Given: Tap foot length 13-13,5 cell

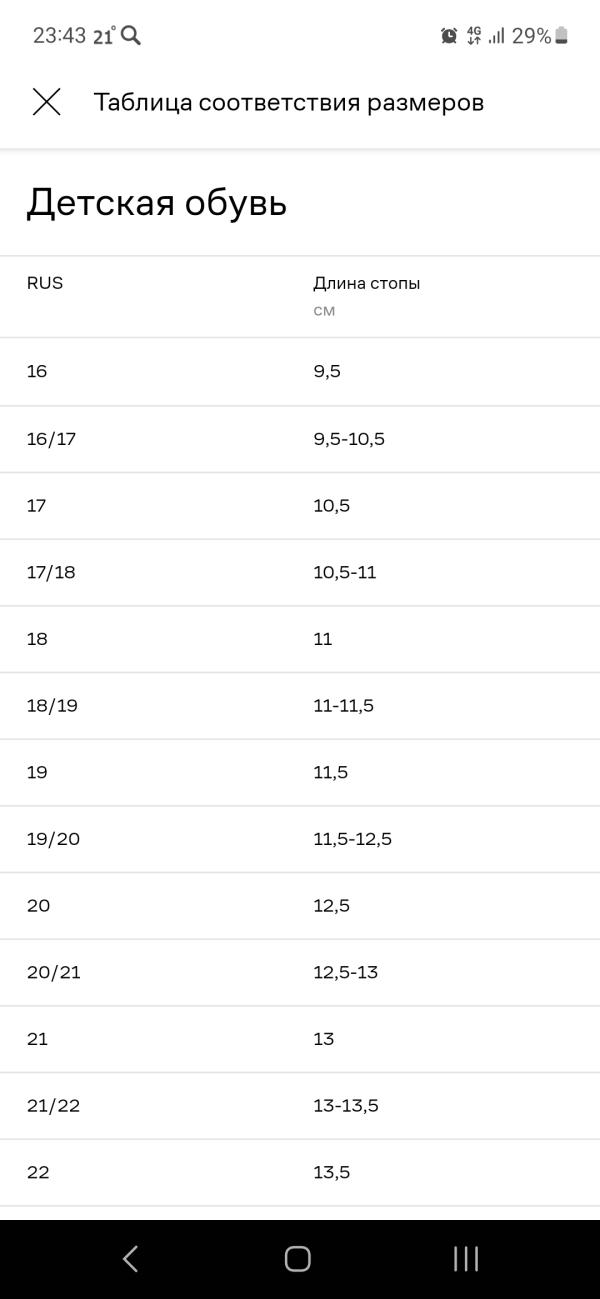Looking at the screenshot, I should [x=346, y=1105].
